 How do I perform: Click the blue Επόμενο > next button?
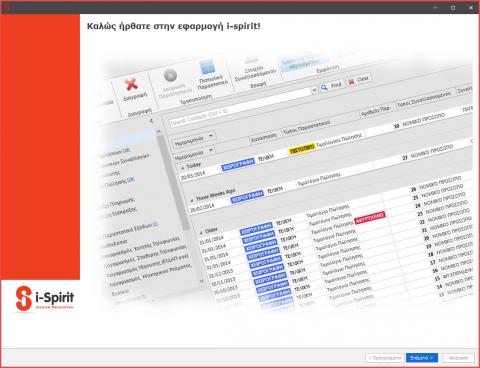coord(421,358)
